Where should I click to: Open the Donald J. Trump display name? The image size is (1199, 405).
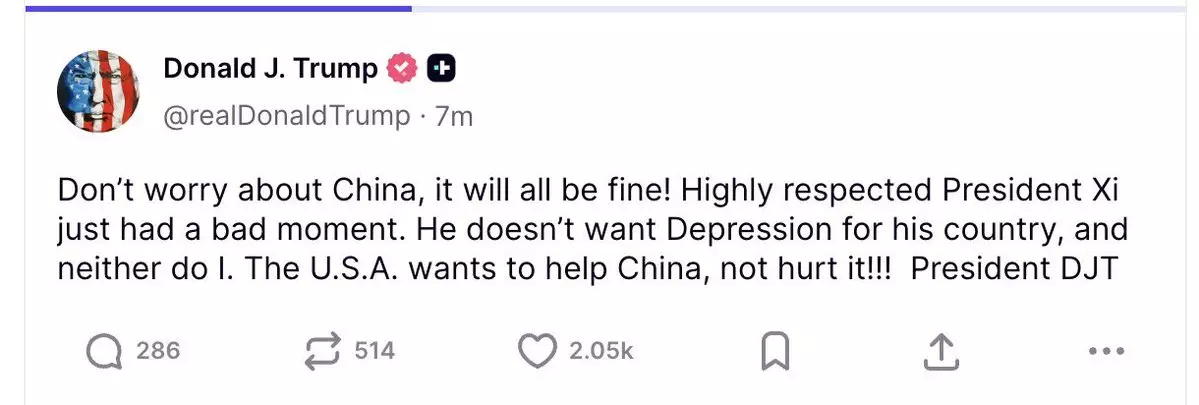pyautogui.click(x=270, y=68)
